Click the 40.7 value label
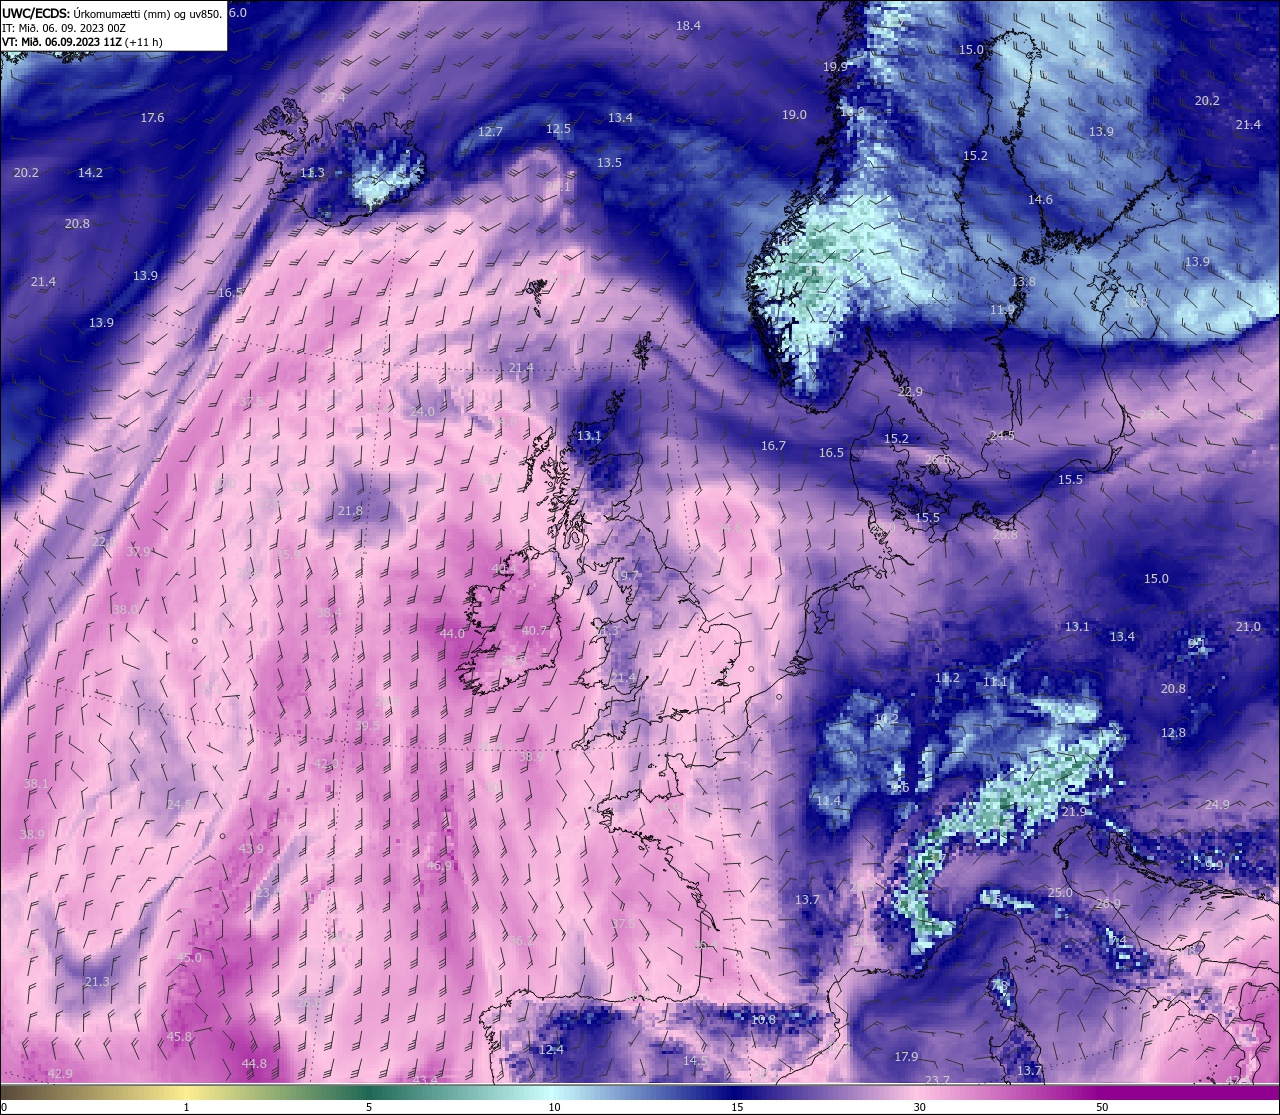 pyautogui.click(x=535, y=631)
